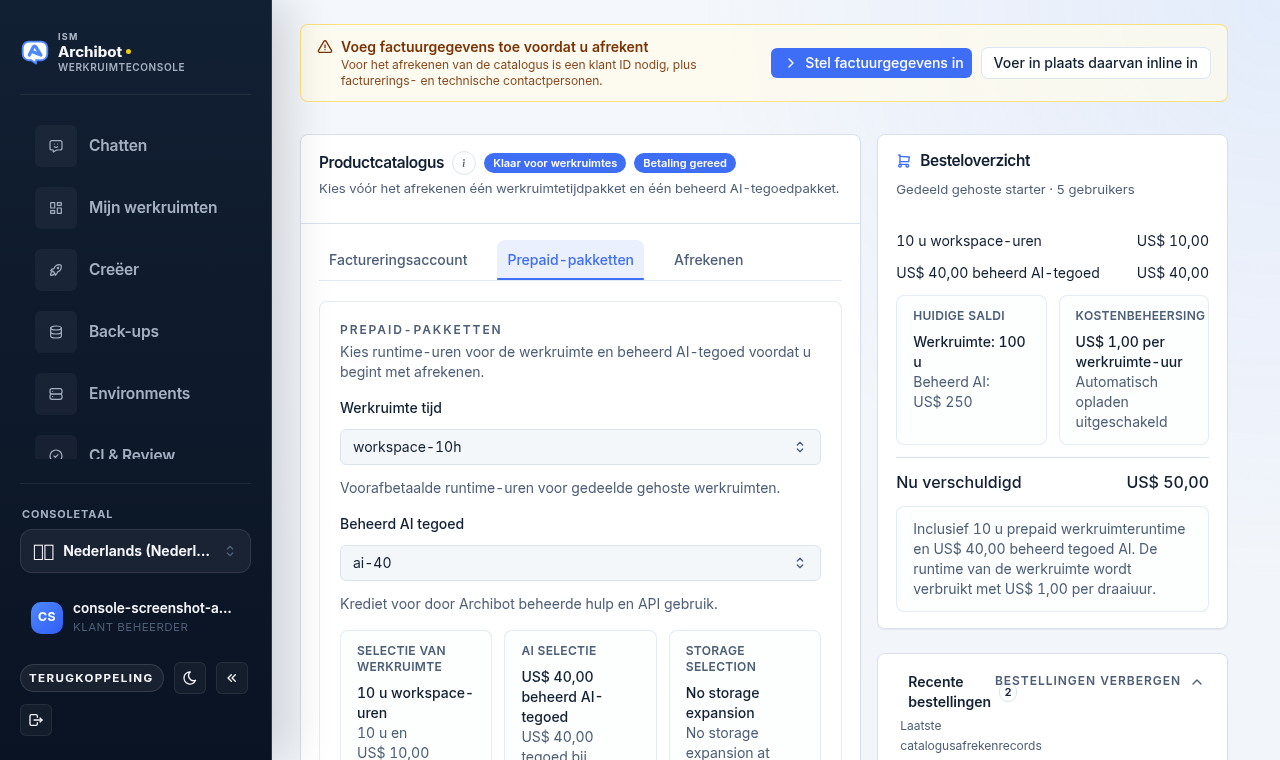Click the AI selectie card
Image resolution: width=1280 pixels, height=760 pixels.
point(580,695)
